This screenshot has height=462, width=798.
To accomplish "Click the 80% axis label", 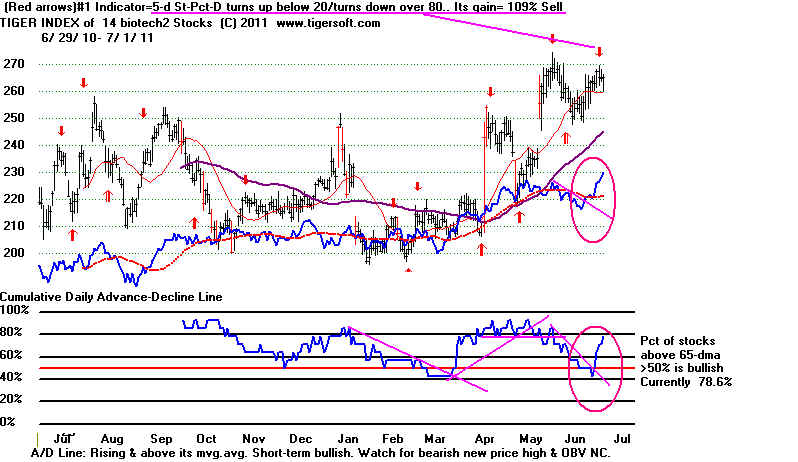I will tap(12, 332).
